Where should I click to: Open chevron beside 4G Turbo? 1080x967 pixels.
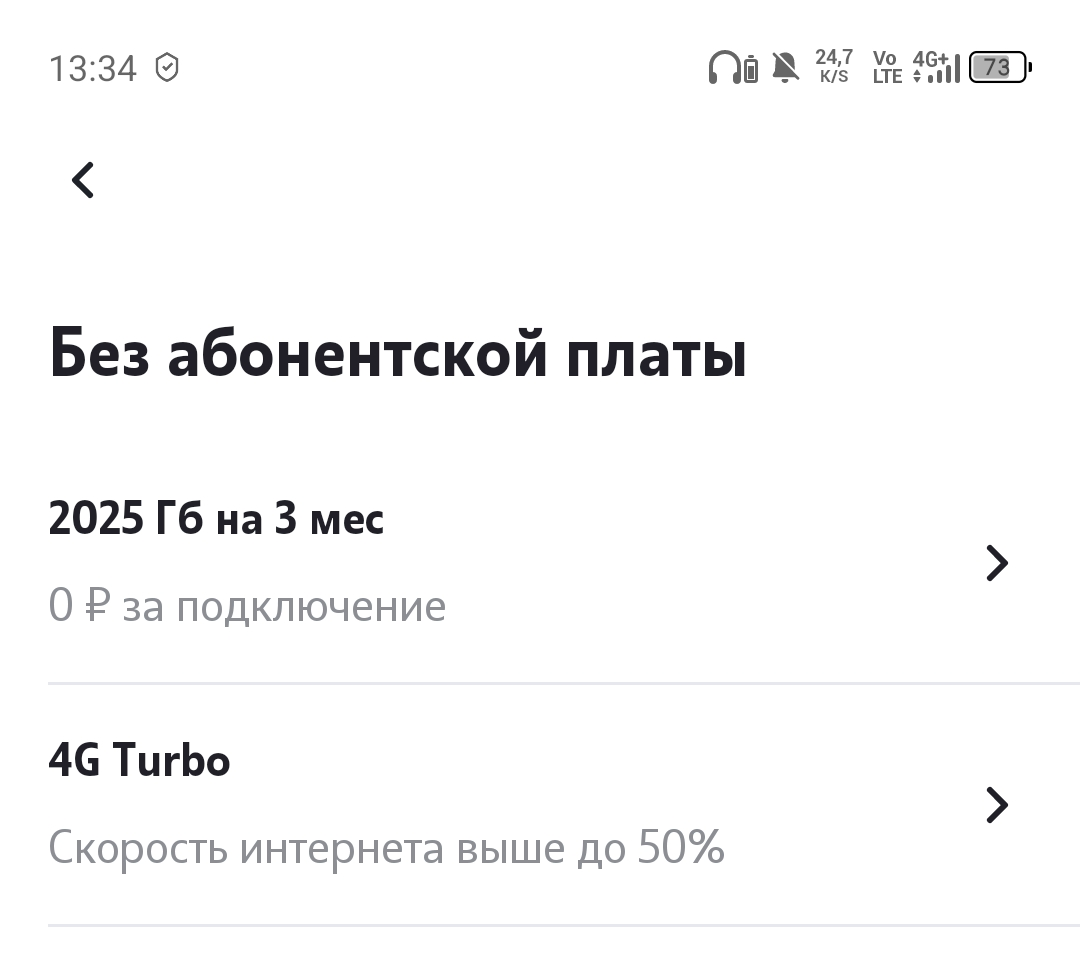click(997, 805)
